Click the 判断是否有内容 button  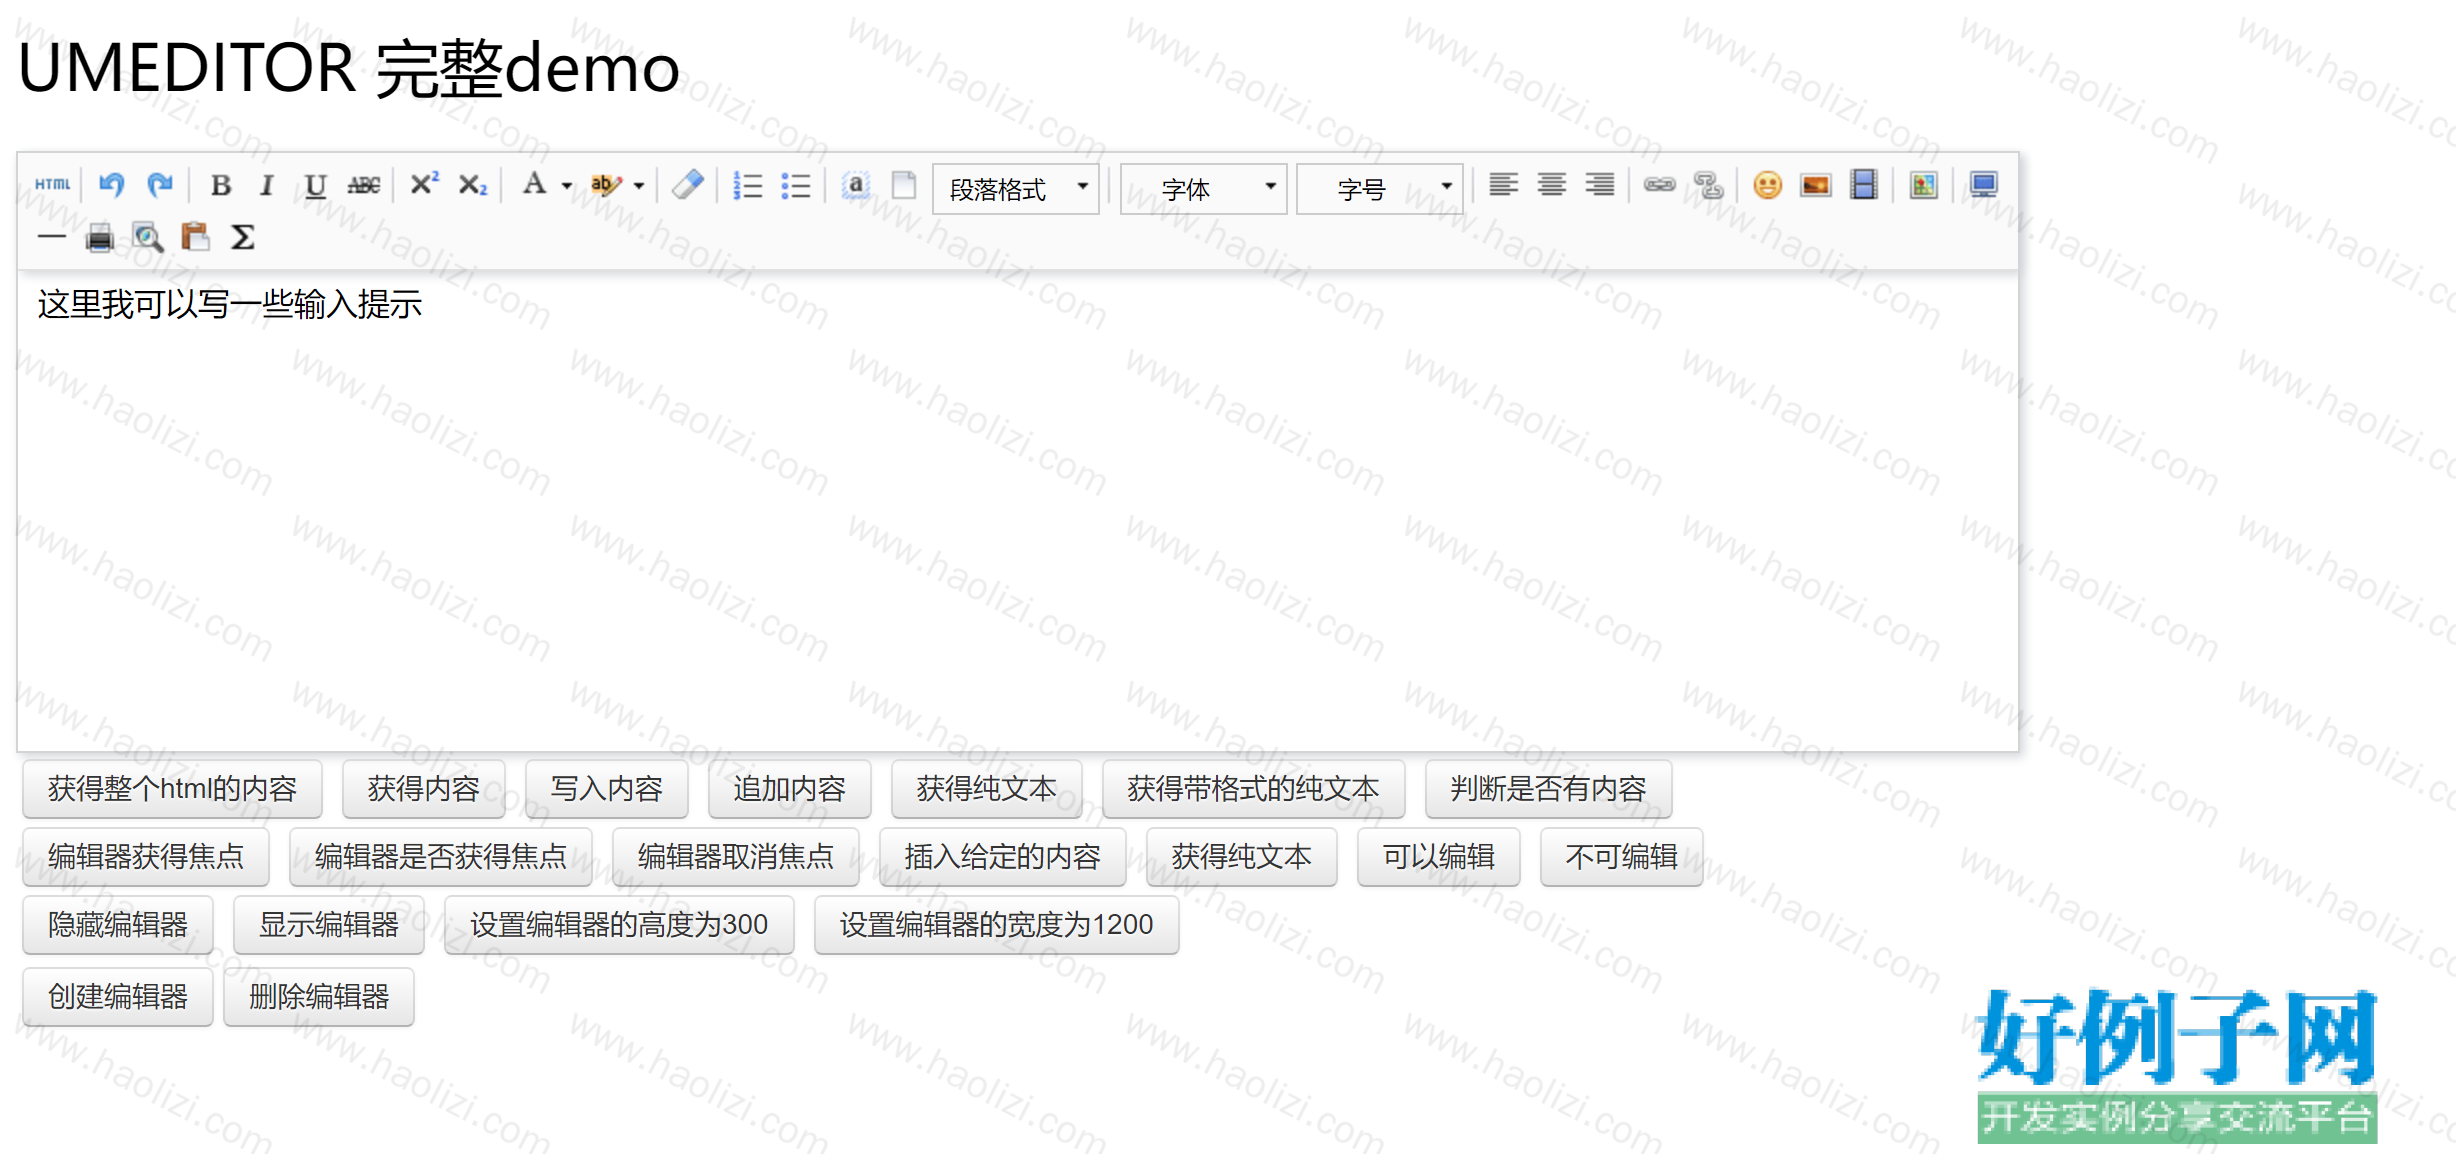point(1548,789)
